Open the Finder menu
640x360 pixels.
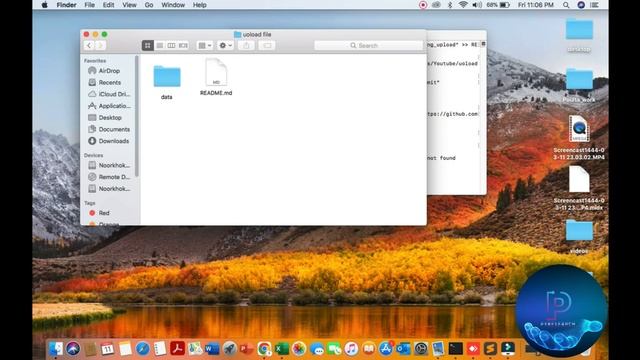[66, 5]
